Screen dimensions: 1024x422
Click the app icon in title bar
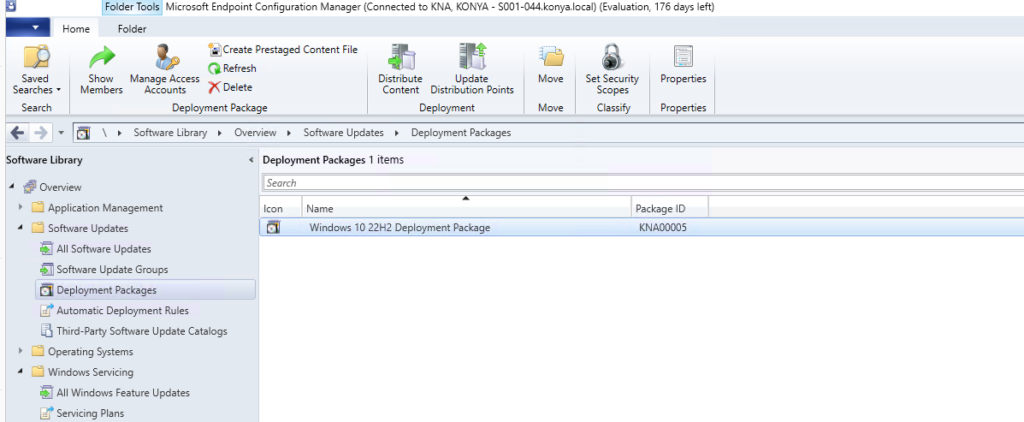(11, 7)
